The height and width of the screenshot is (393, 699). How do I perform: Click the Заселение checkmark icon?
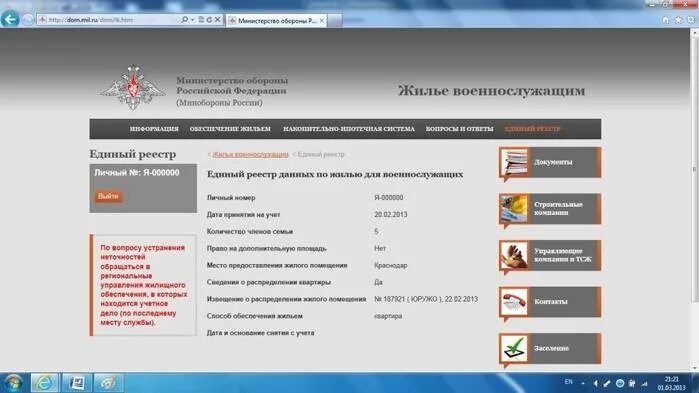514,348
